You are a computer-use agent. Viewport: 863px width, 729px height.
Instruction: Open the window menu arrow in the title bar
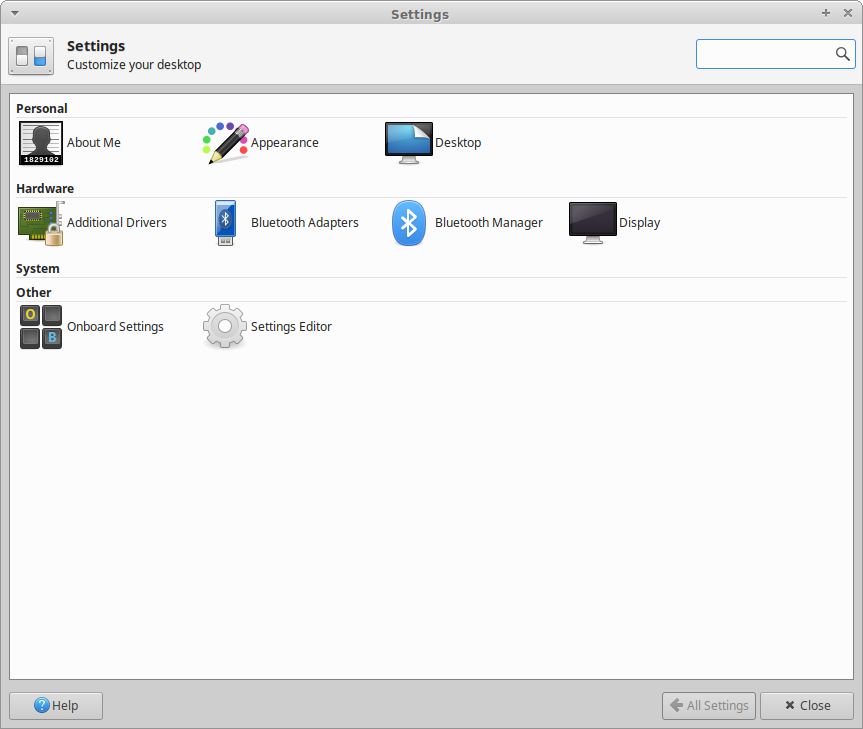pyautogui.click(x=14, y=13)
